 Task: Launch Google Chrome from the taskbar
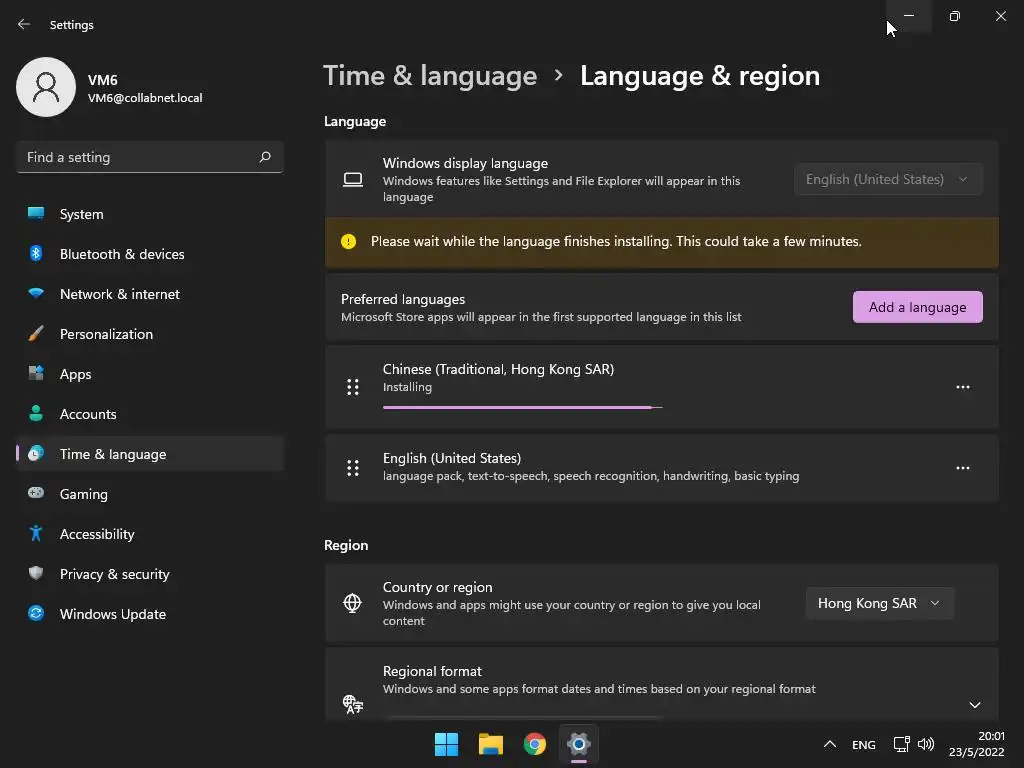tap(535, 744)
